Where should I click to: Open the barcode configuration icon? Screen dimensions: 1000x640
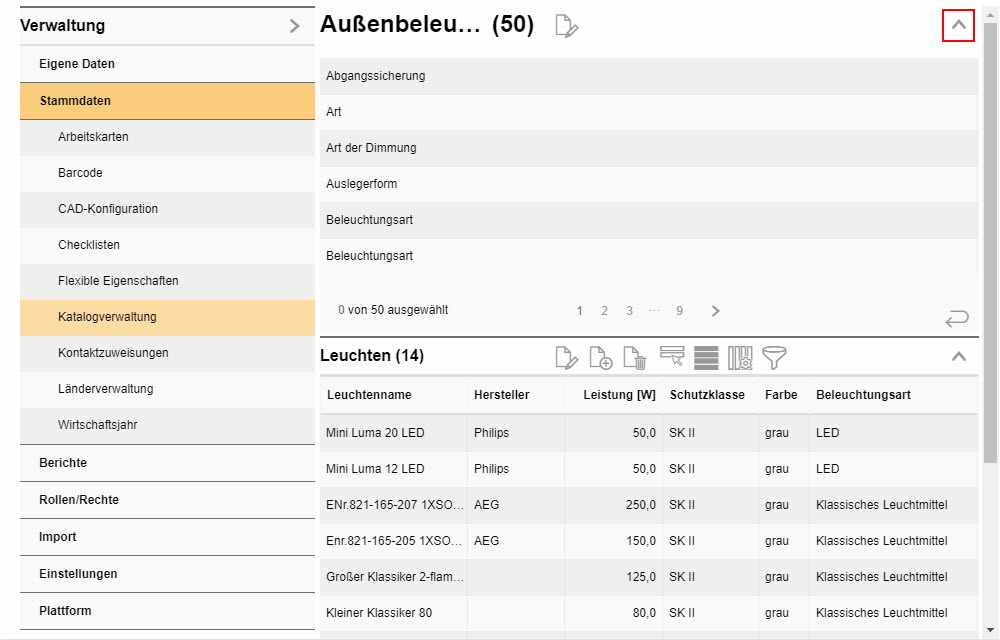pos(739,357)
